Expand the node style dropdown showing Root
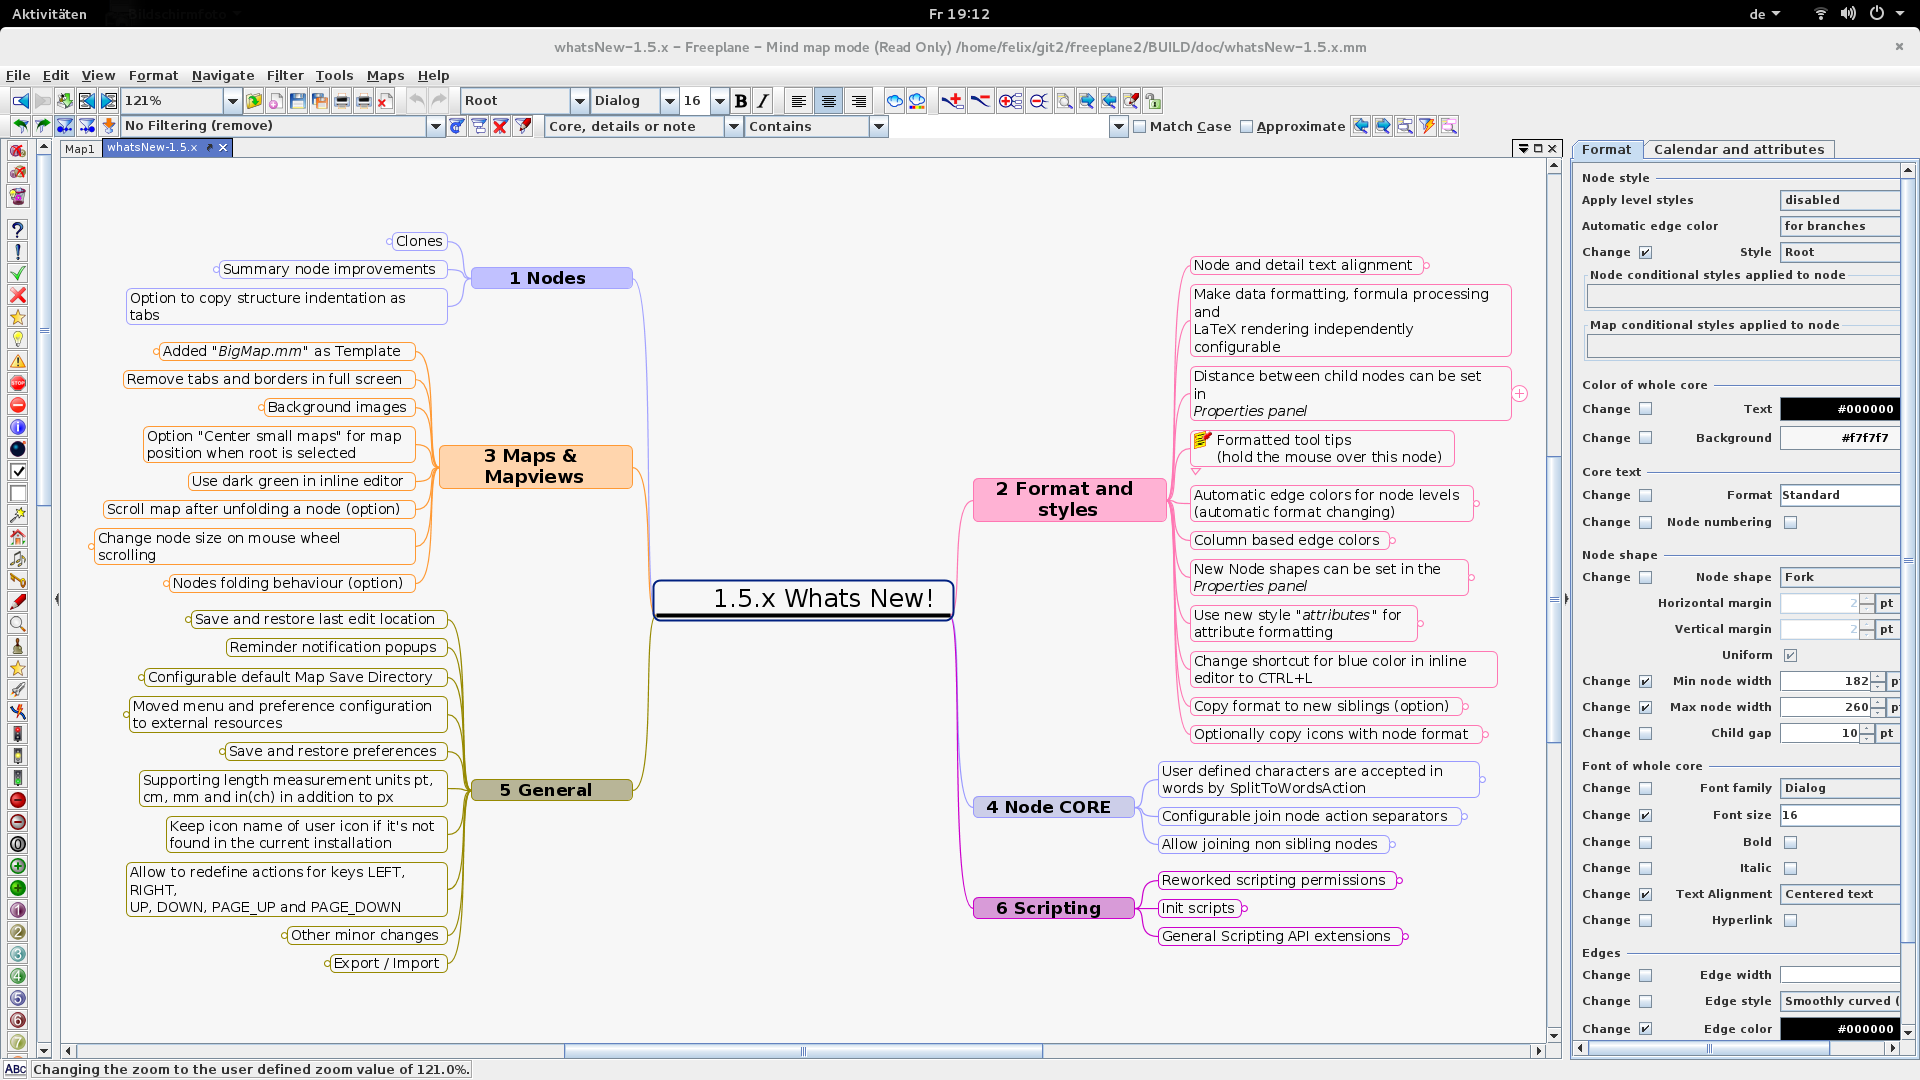This screenshot has height=1080, width=1920. coord(1840,251)
